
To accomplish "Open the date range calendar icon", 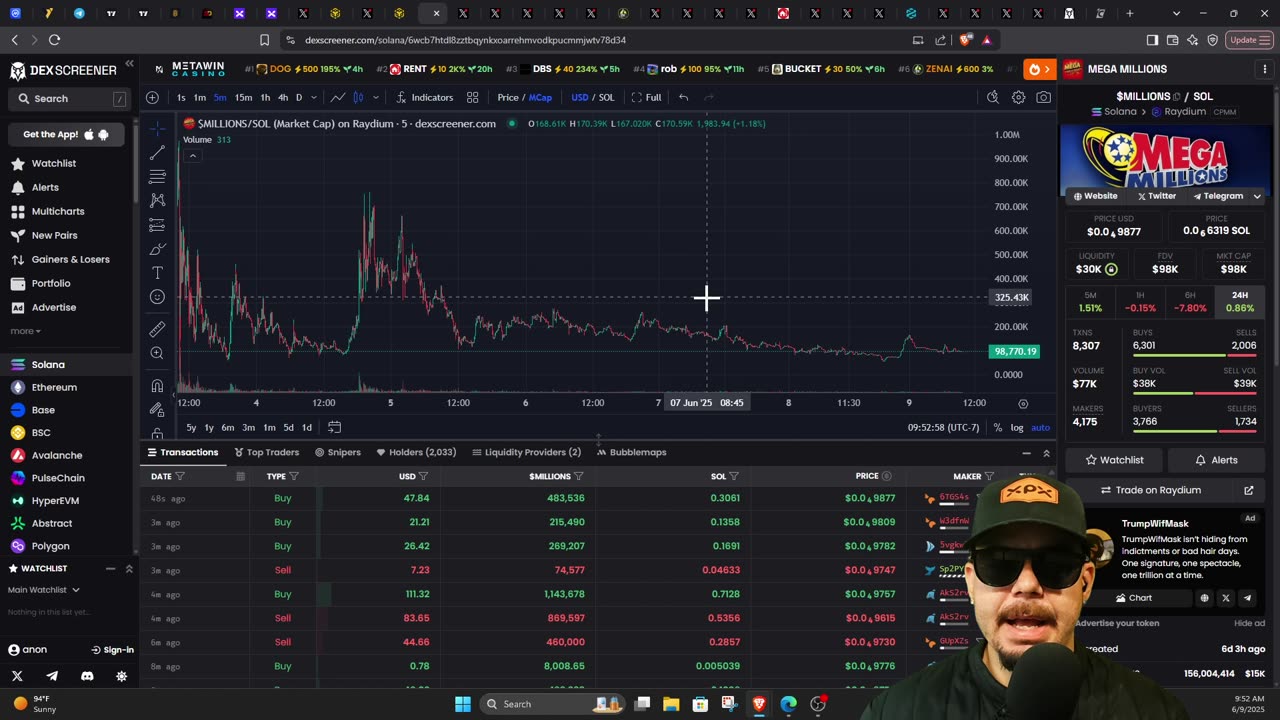I will (x=334, y=427).
